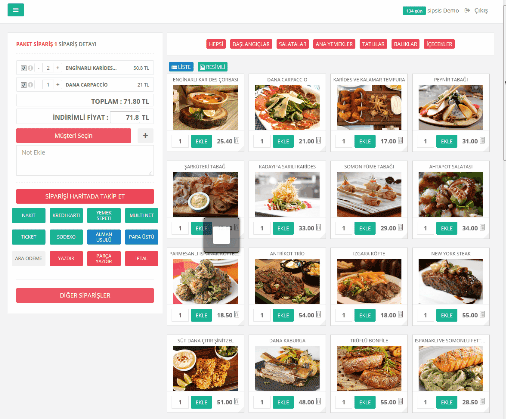Image resolution: width=506 pixels, height=419 pixels.
Task: Filter menu by Tatlılar category
Action: click(x=373, y=44)
